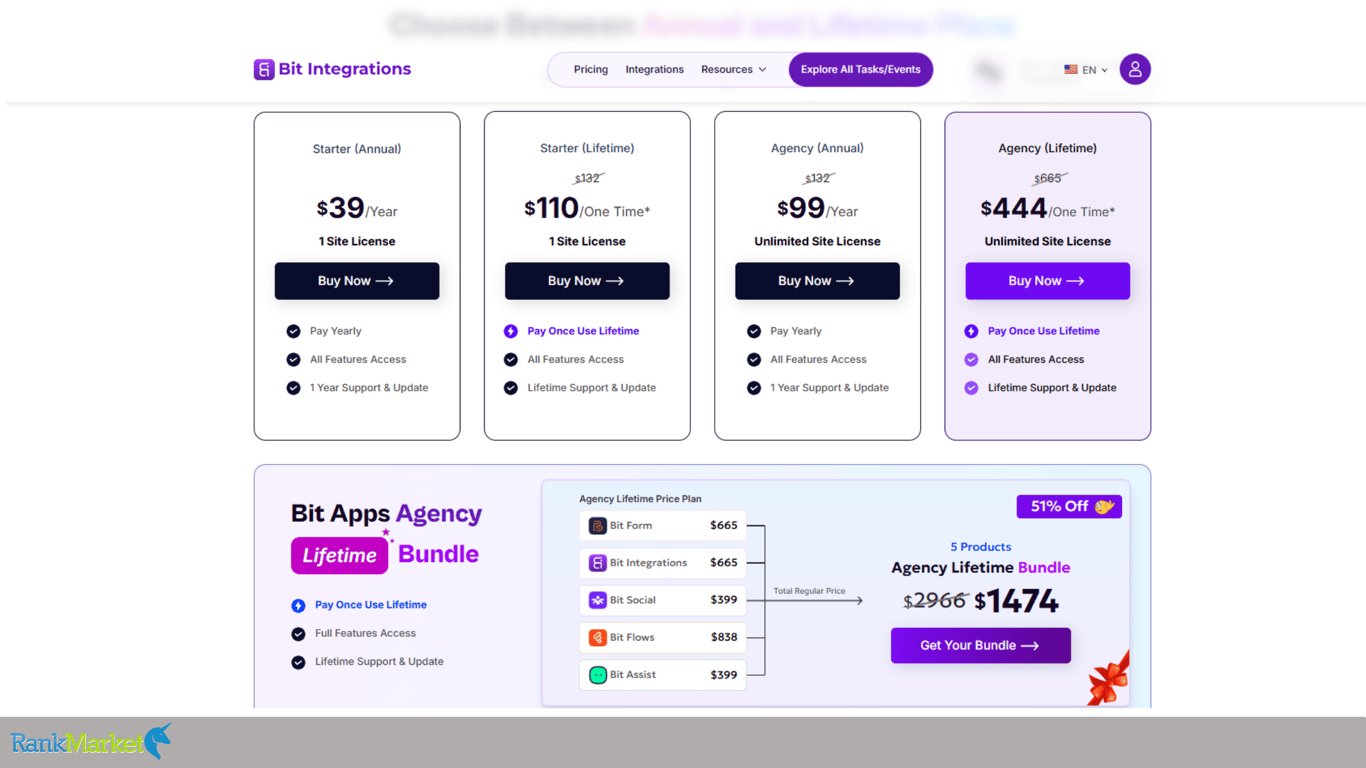Click the Agency (Lifetime) plan title
The width and height of the screenshot is (1366, 768).
pos(1047,148)
